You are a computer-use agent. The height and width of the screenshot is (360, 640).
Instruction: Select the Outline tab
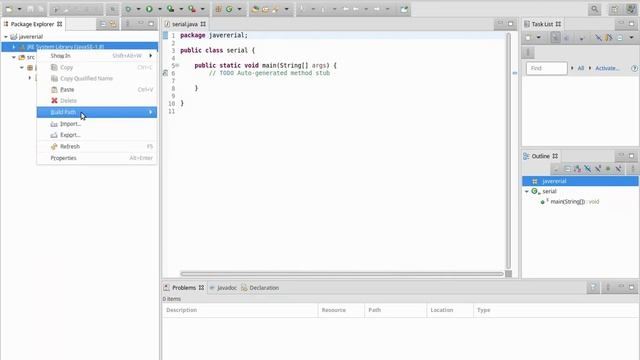[x=541, y=156]
